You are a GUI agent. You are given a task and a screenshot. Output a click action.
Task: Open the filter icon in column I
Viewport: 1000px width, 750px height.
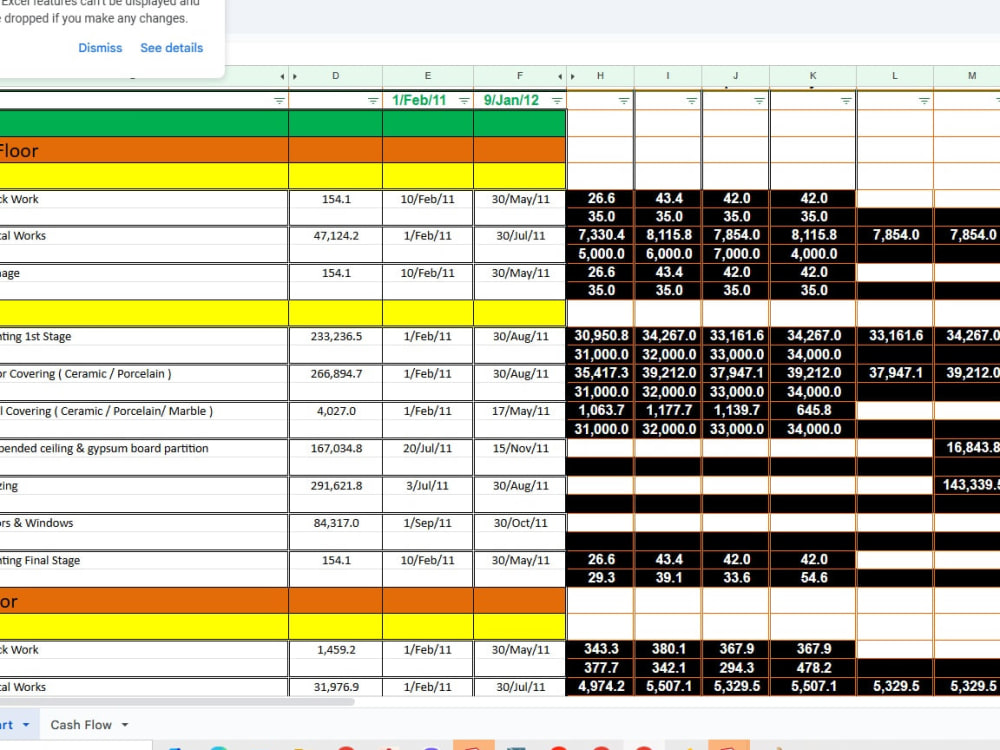click(x=691, y=101)
